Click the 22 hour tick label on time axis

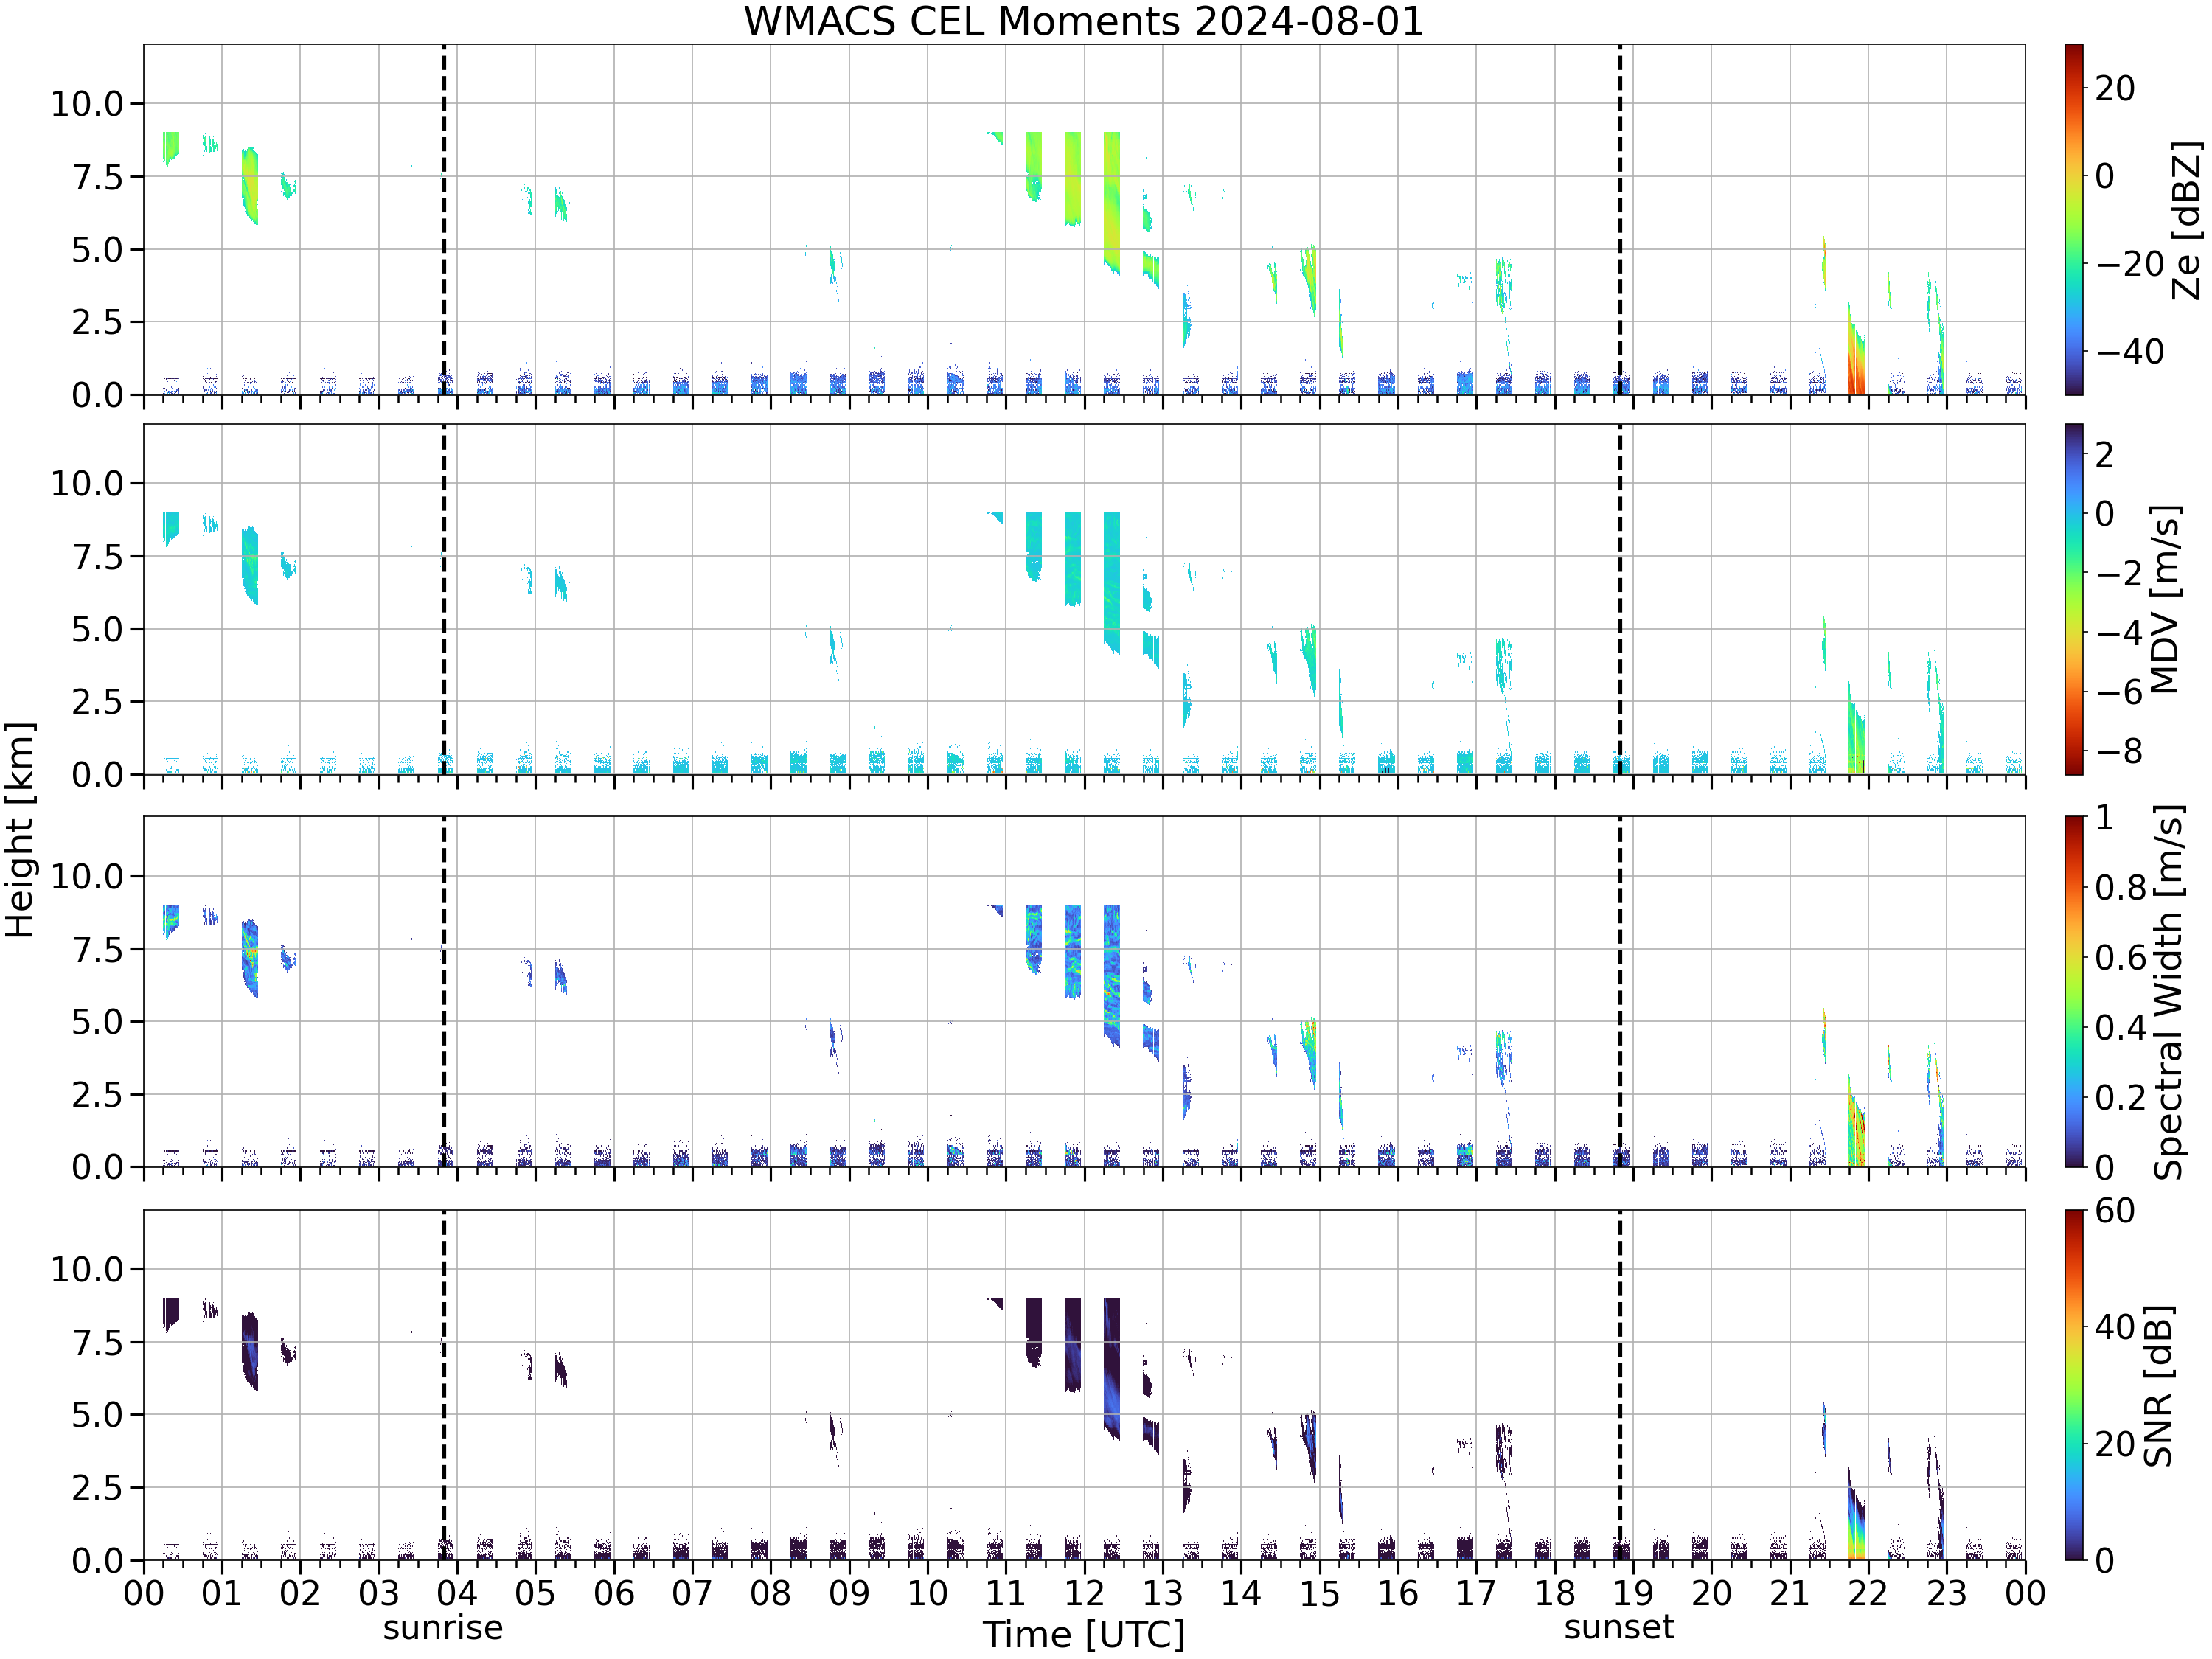click(1868, 1593)
